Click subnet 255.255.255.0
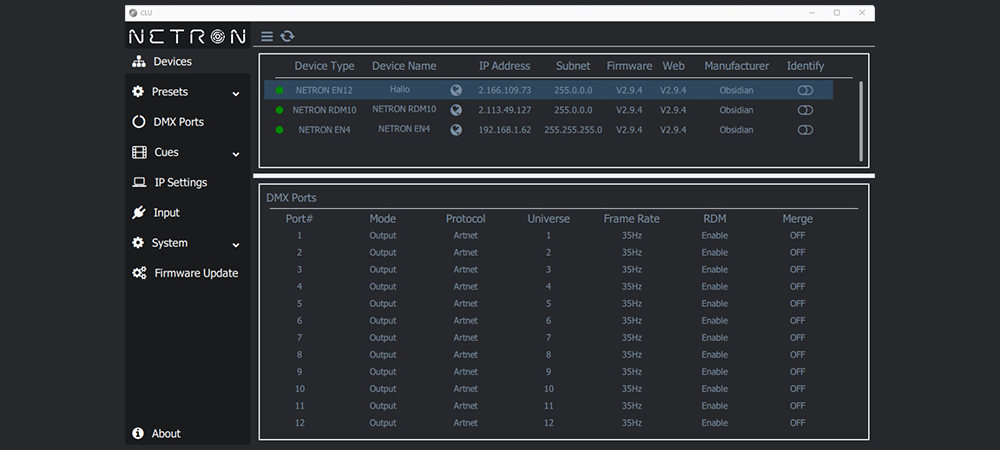Image resolution: width=1000 pixels, height=450 pixels. click(573, 130)
